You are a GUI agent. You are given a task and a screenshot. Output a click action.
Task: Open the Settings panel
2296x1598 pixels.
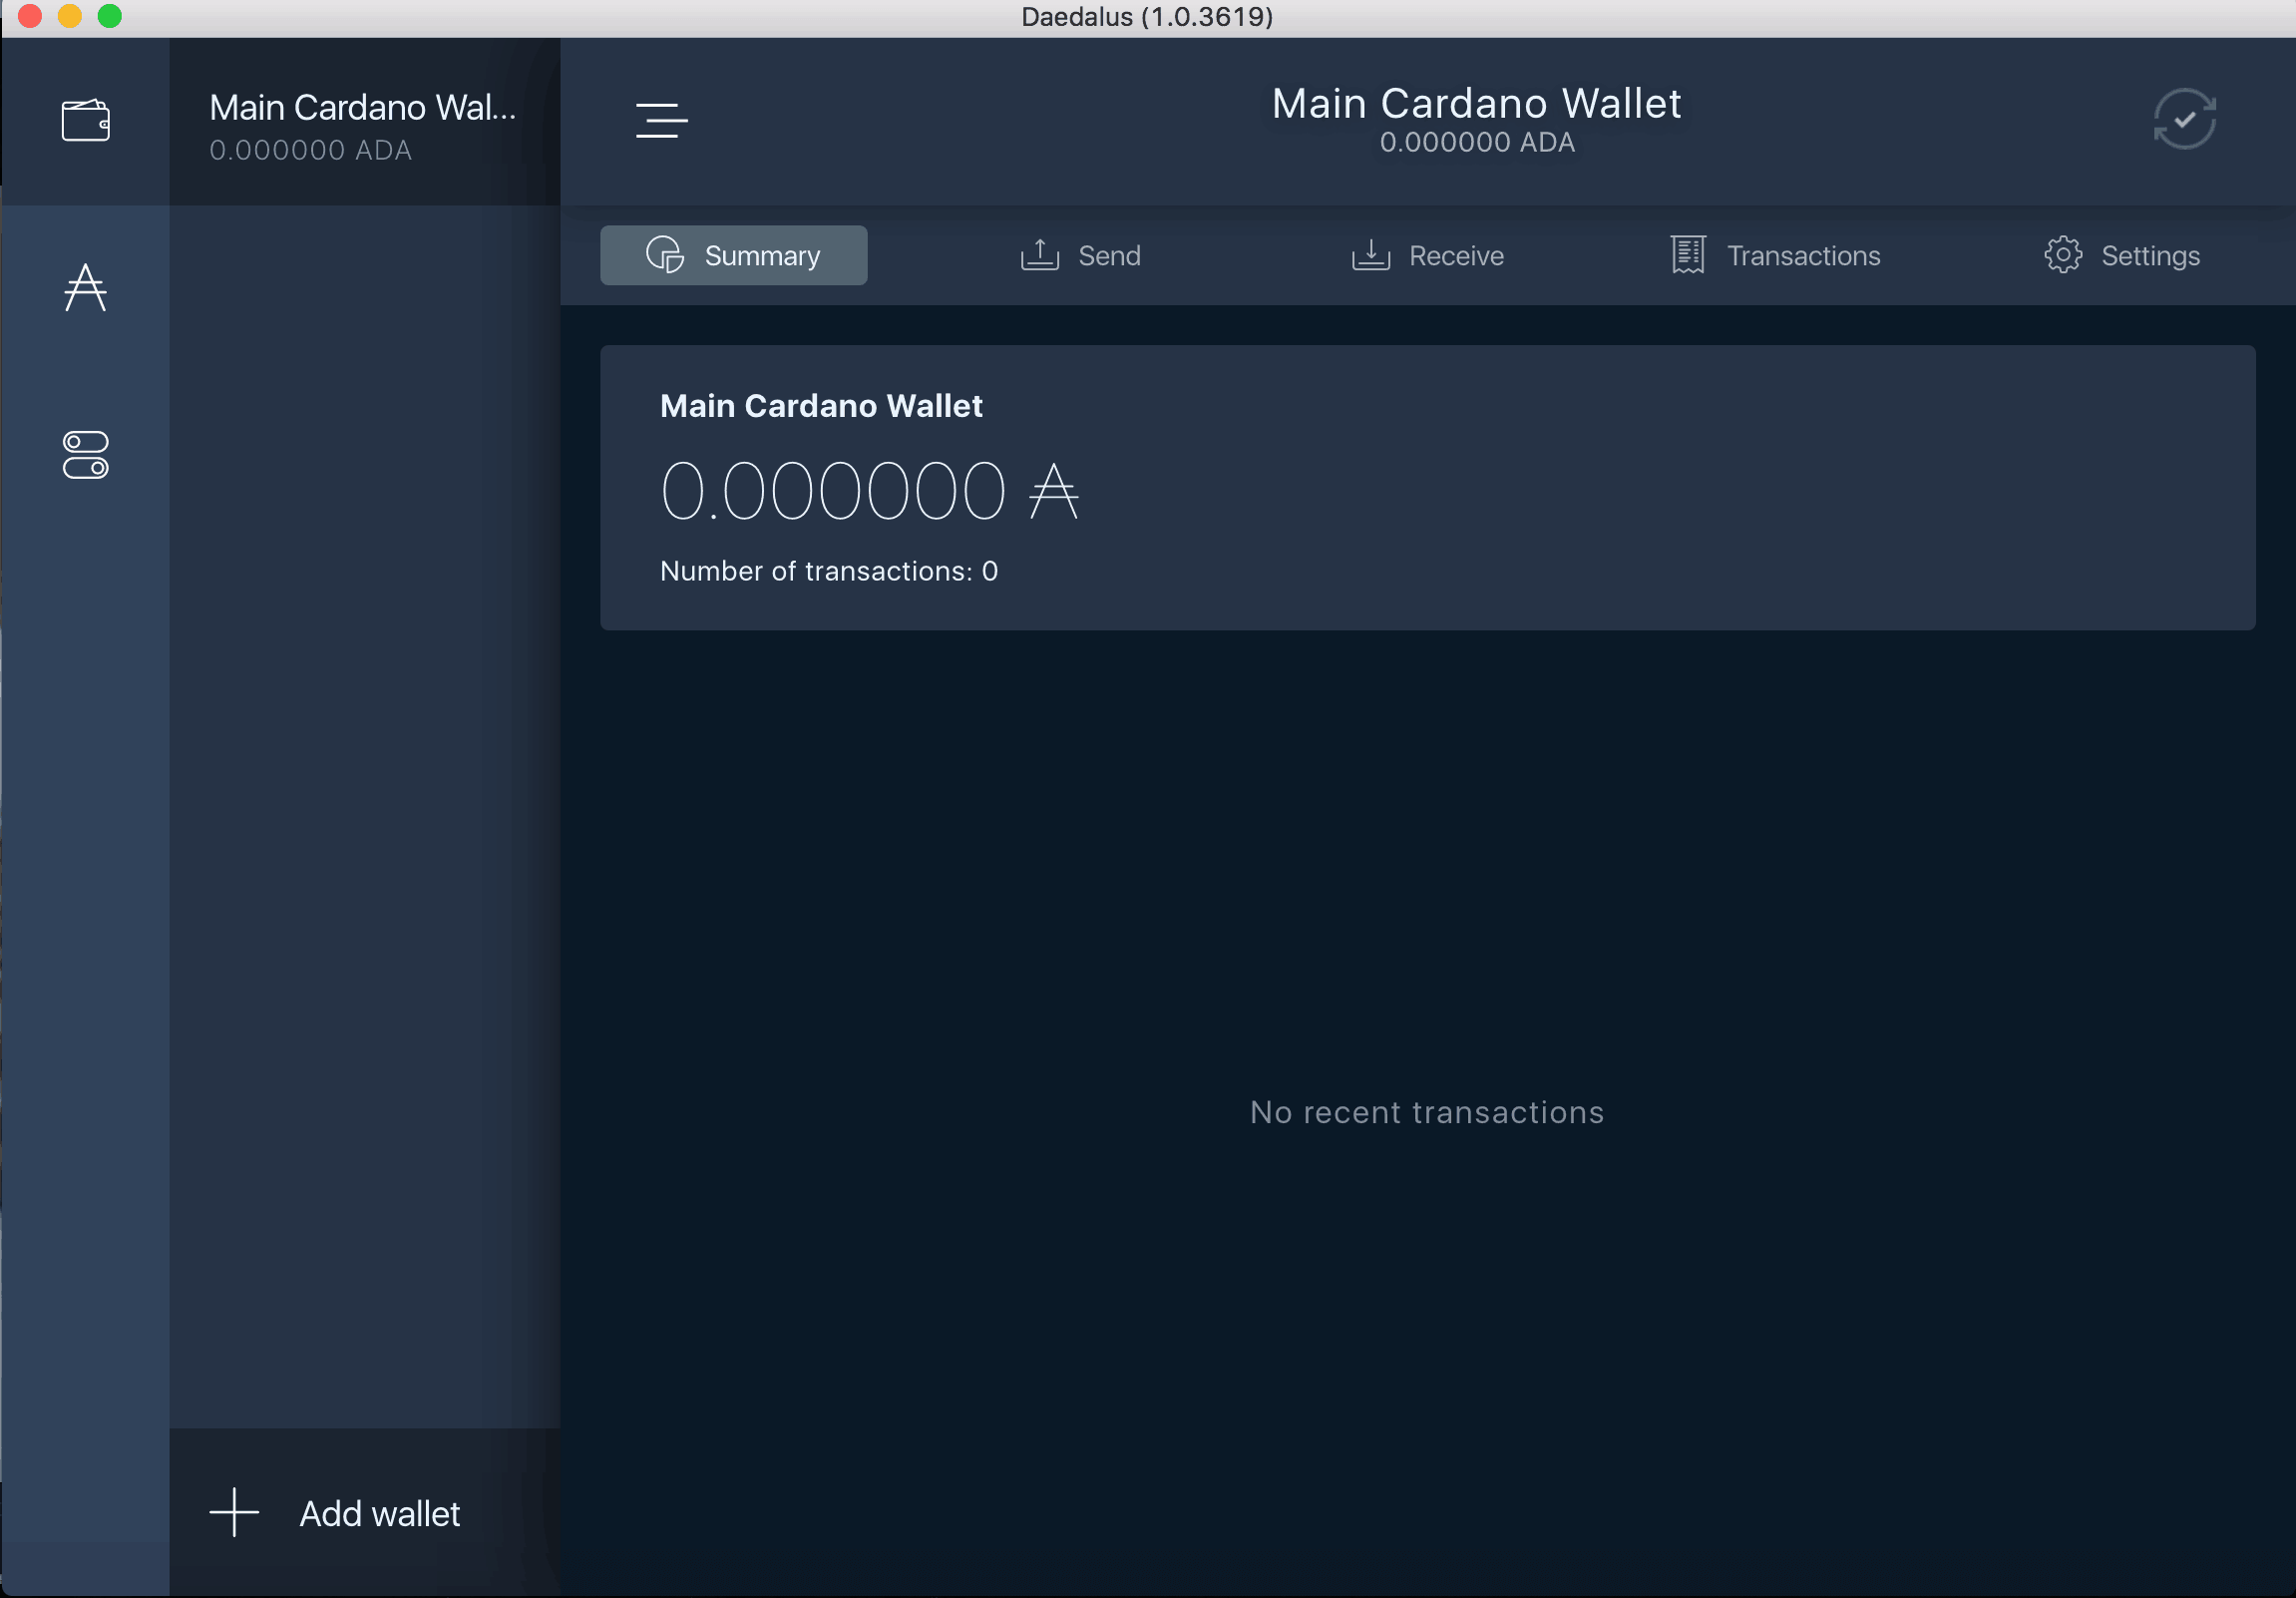(x=2121, y=254)
